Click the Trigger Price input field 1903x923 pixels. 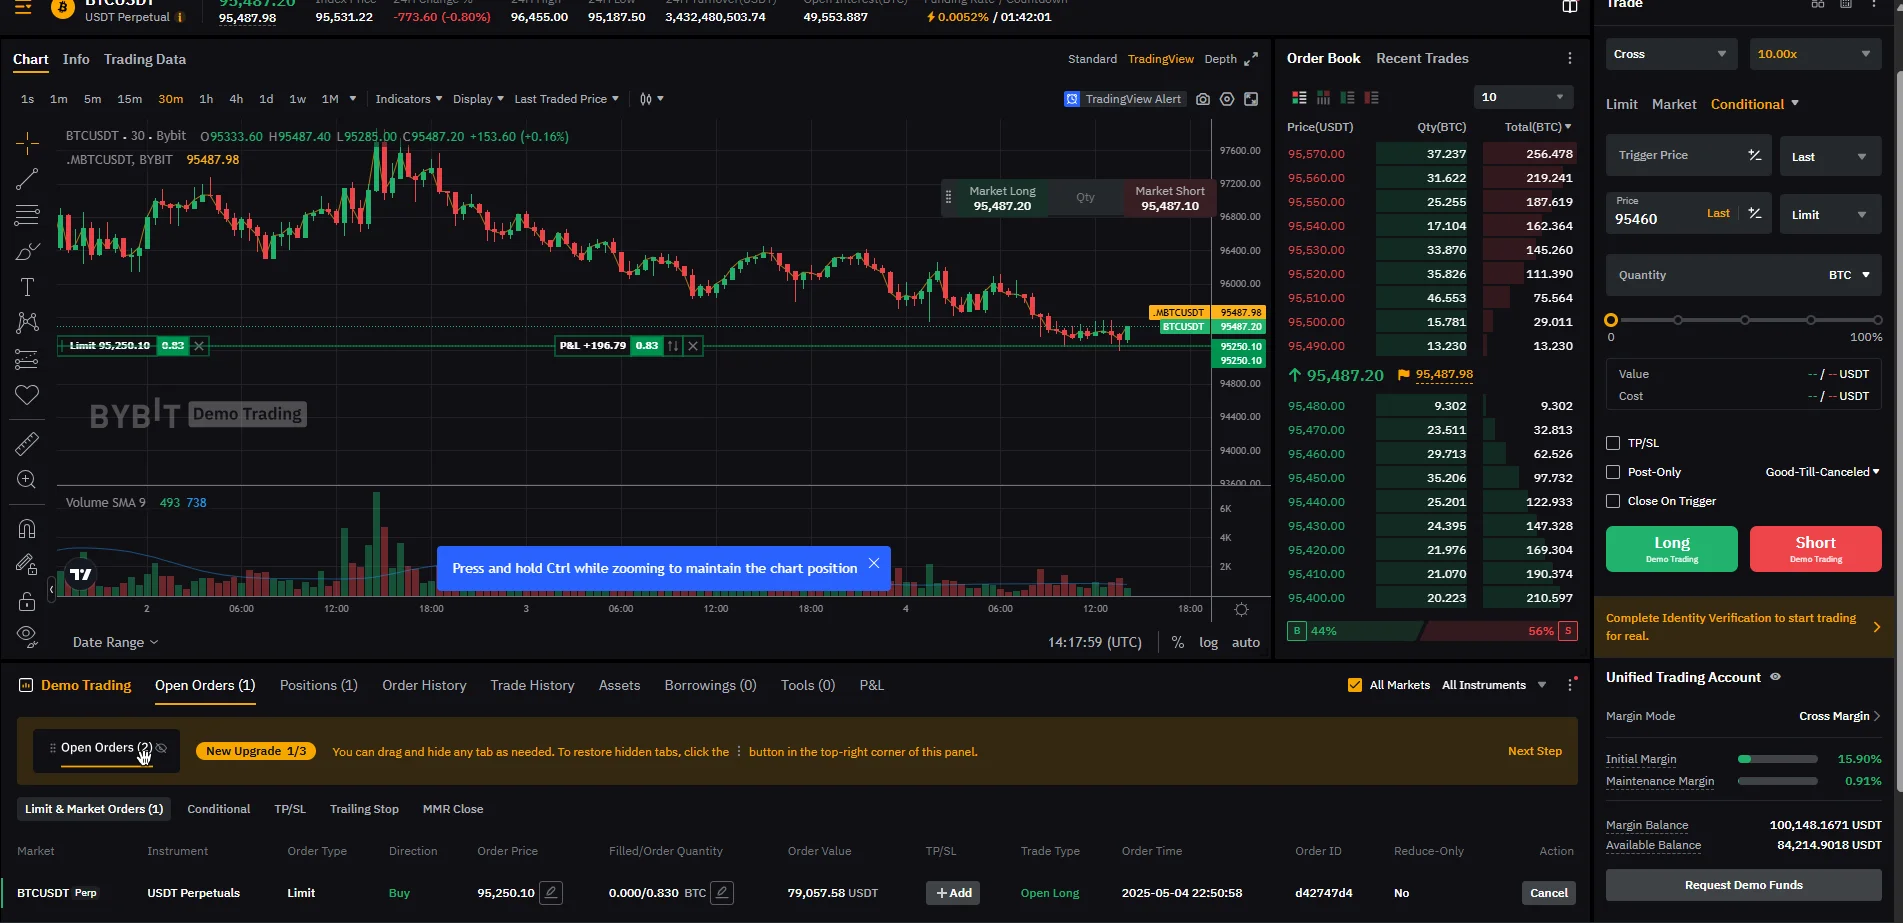(x=1689, y=156)
